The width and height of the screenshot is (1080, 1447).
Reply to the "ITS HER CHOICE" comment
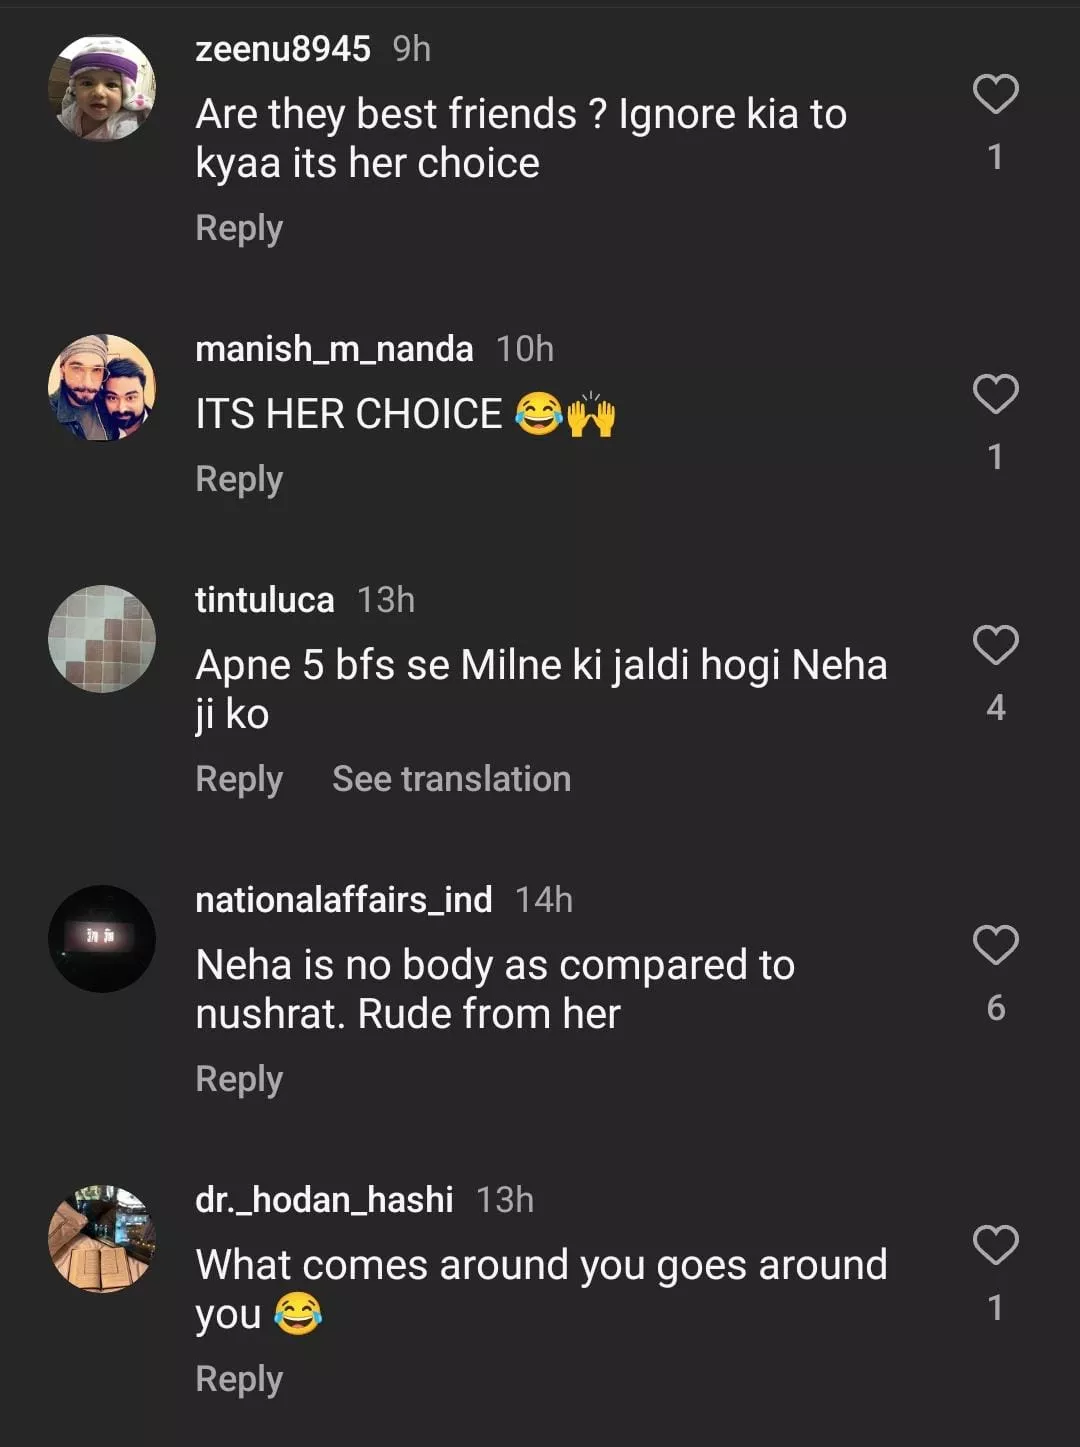point(239,479)
